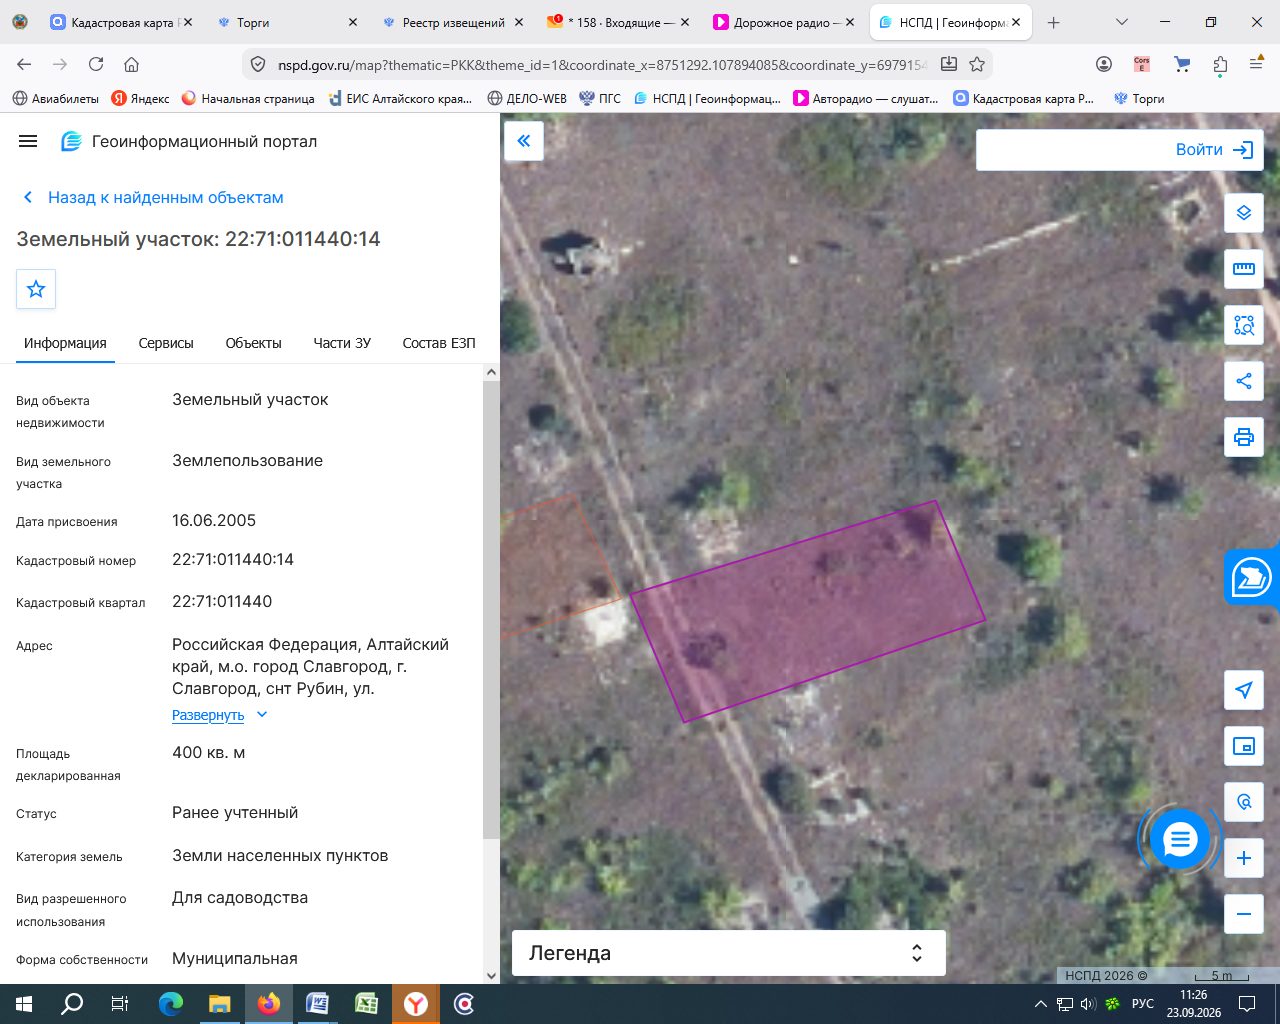Image resolution: width=1280 pixels, height=1024 pixels.
Task: Zoom in the map
Action: point(1244,858)
